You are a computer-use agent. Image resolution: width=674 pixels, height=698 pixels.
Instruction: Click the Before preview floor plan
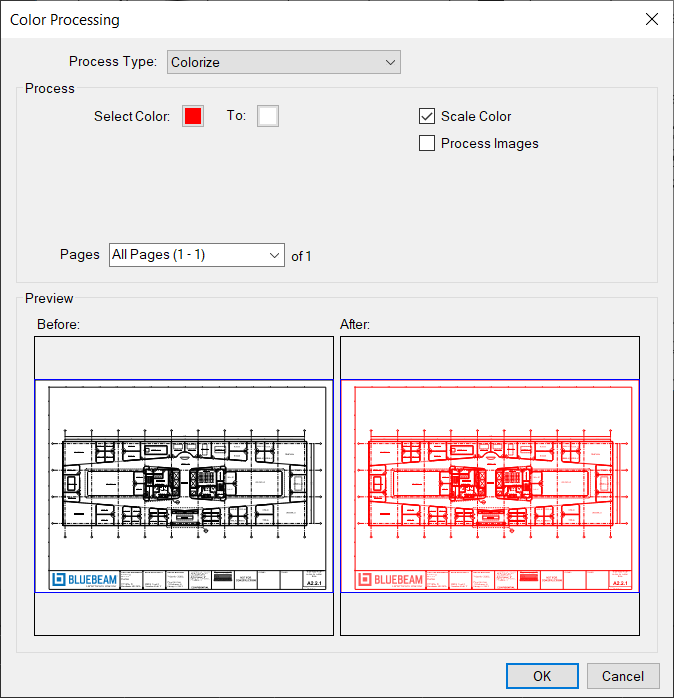[x=184, y=481]
